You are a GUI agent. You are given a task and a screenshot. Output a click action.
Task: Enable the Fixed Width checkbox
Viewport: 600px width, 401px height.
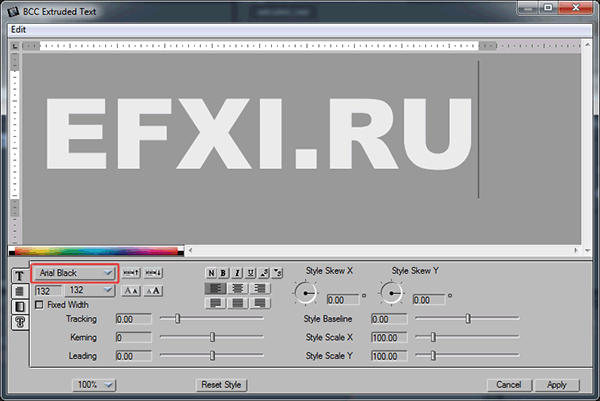(39, 305)
